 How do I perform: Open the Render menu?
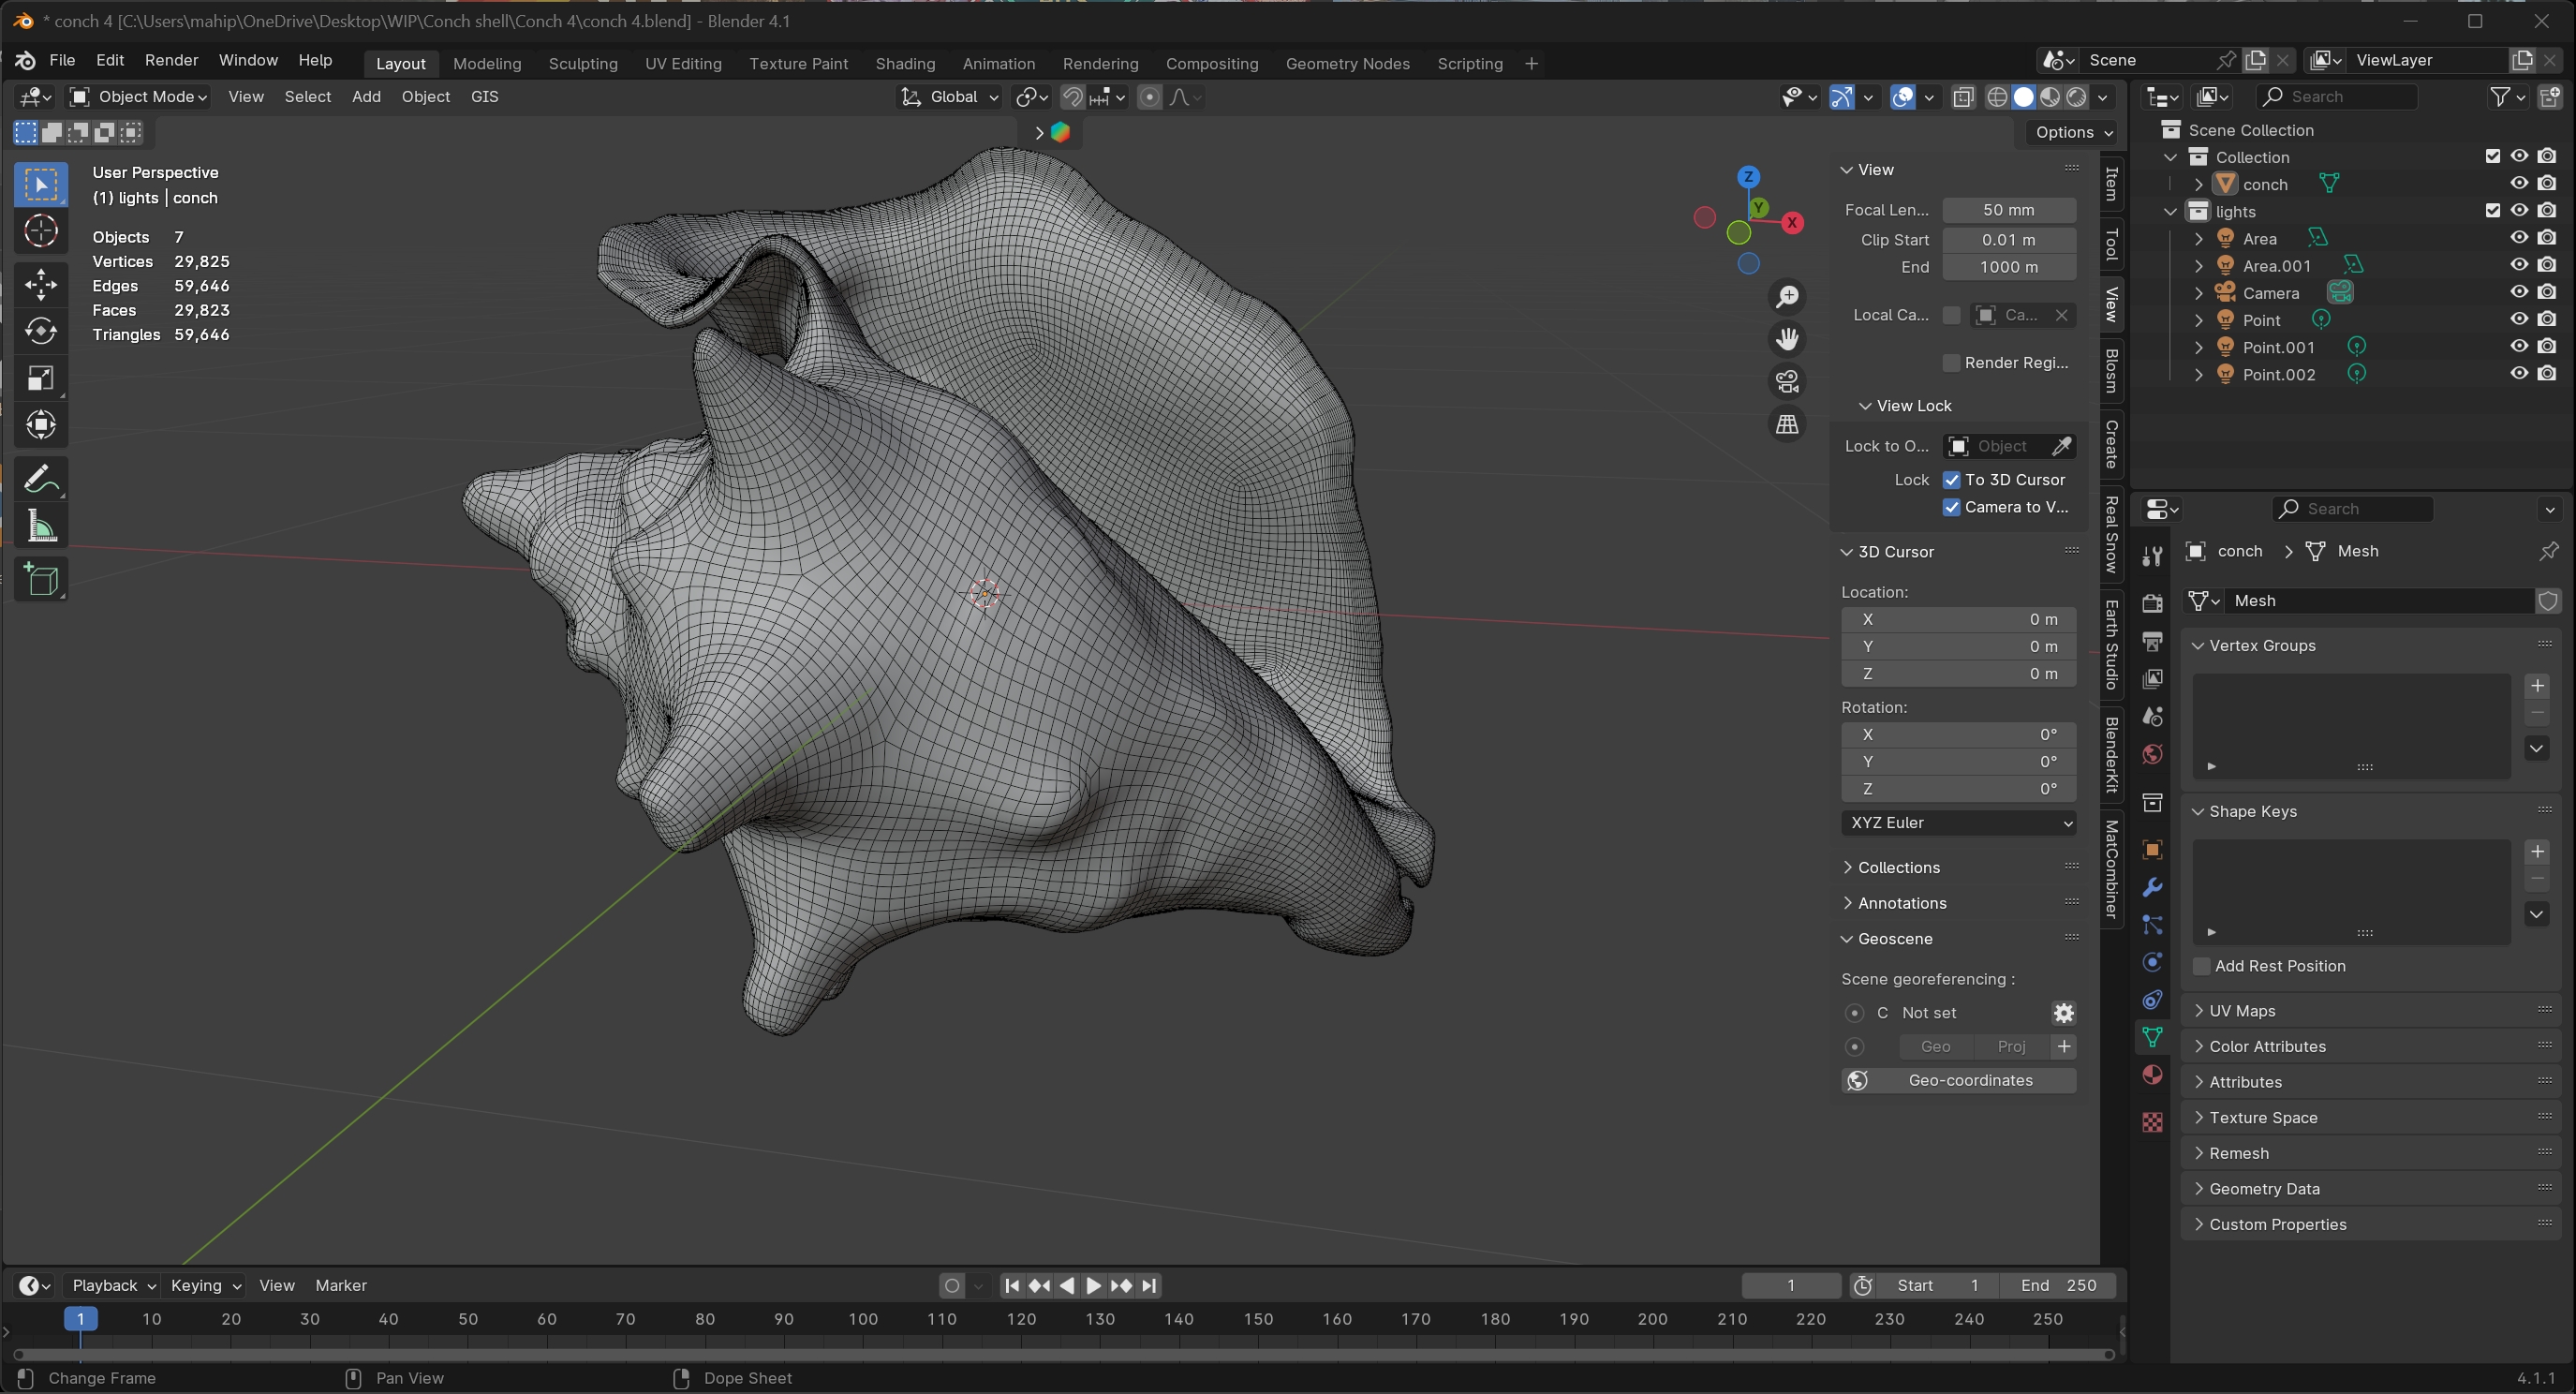click(x=171, y=60)
